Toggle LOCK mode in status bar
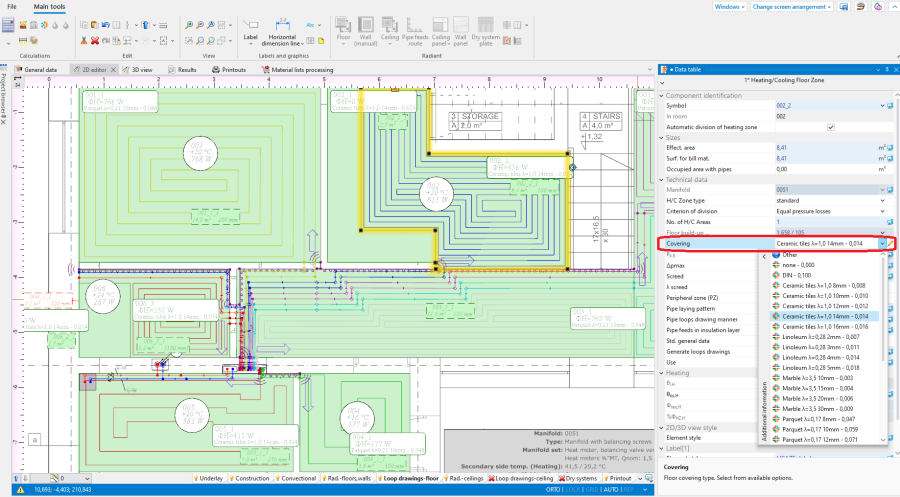 tap(573, 490)
